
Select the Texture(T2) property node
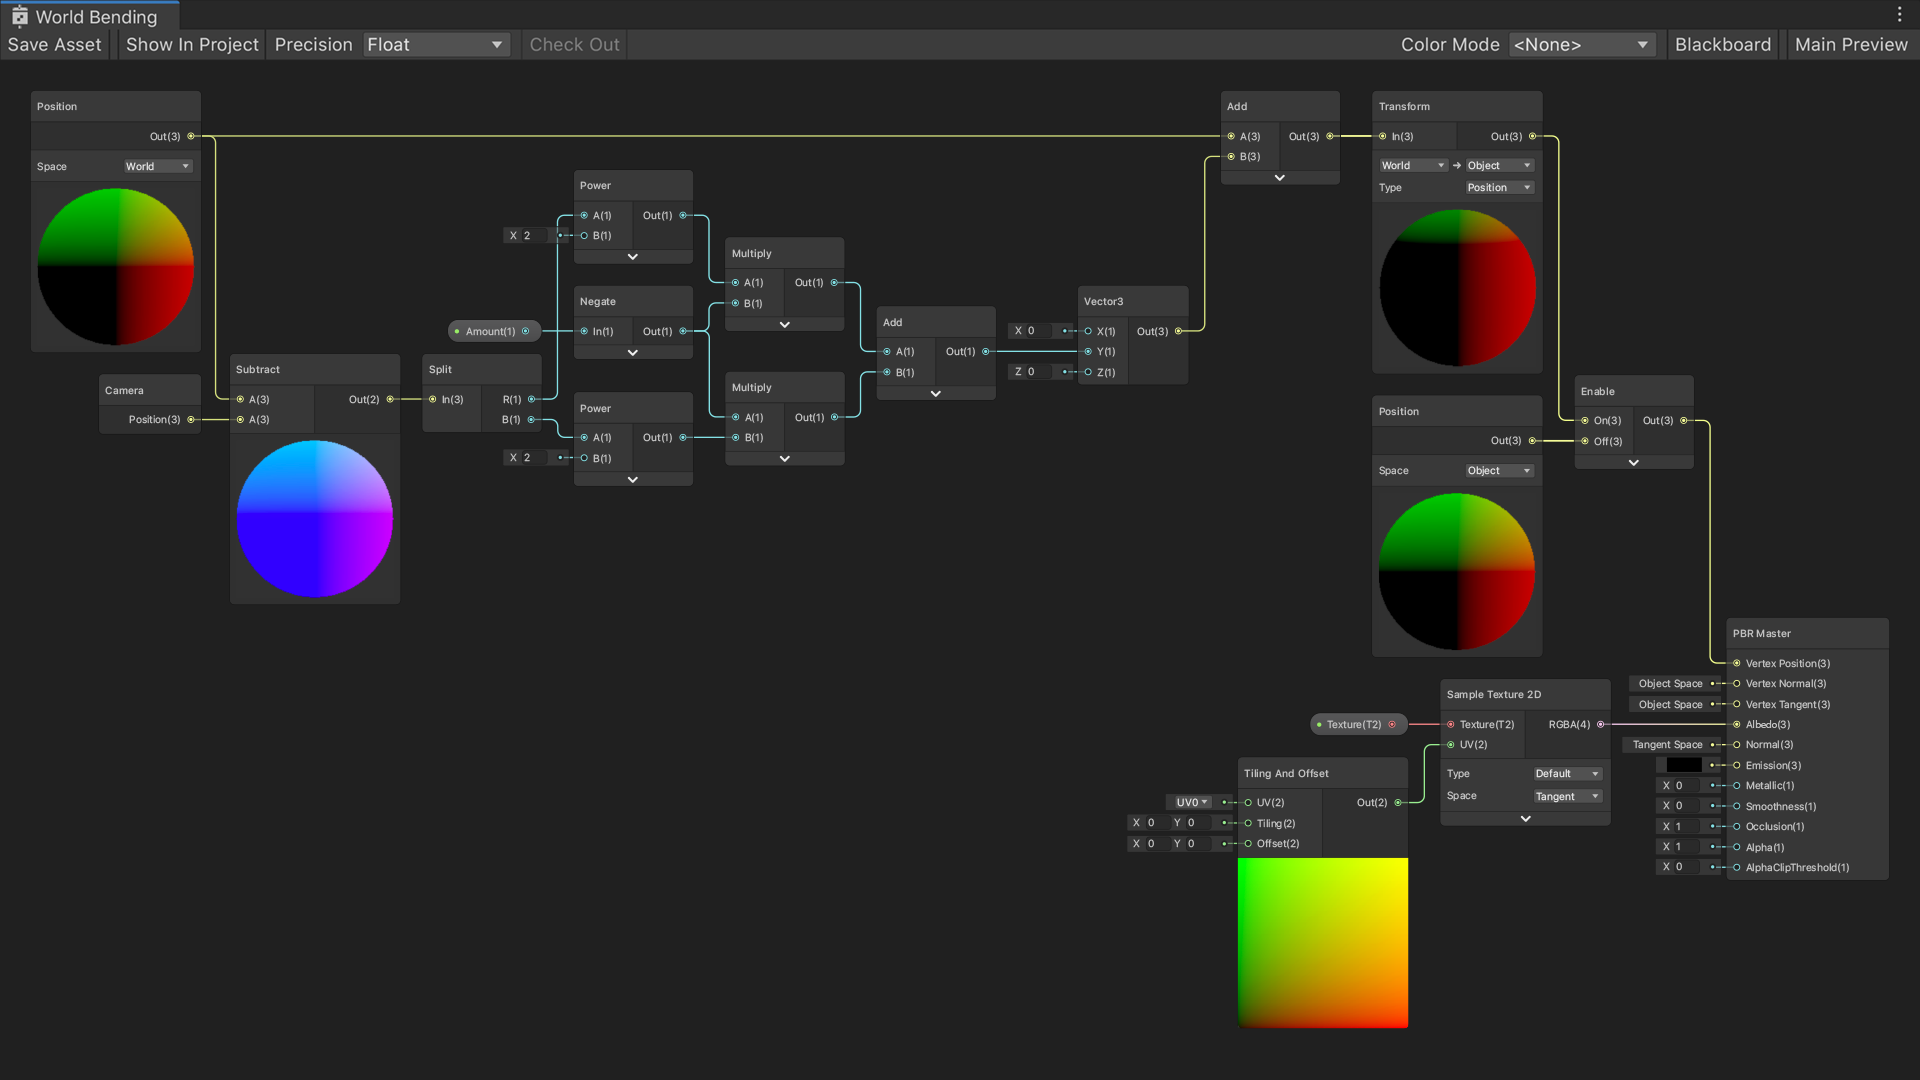[1358, 725]
